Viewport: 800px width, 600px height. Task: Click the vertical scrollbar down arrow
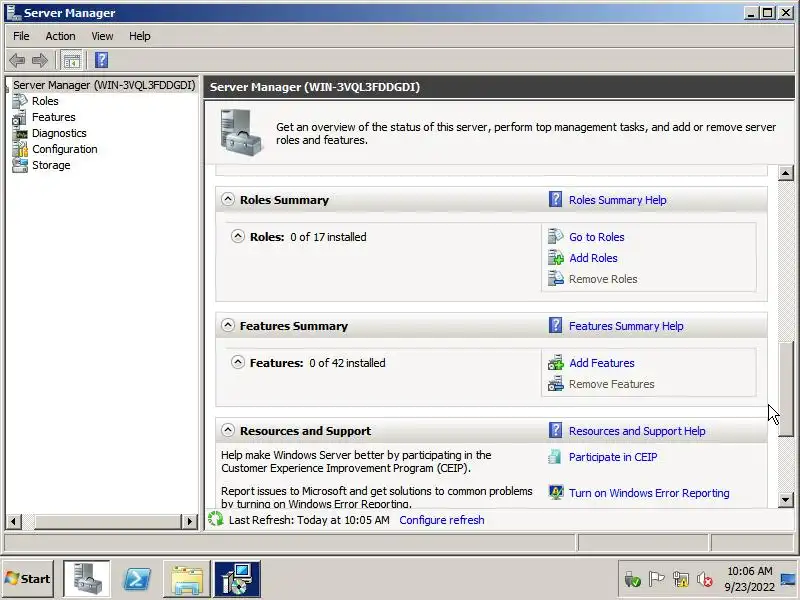pyautogui.click(x=786, y=500)
